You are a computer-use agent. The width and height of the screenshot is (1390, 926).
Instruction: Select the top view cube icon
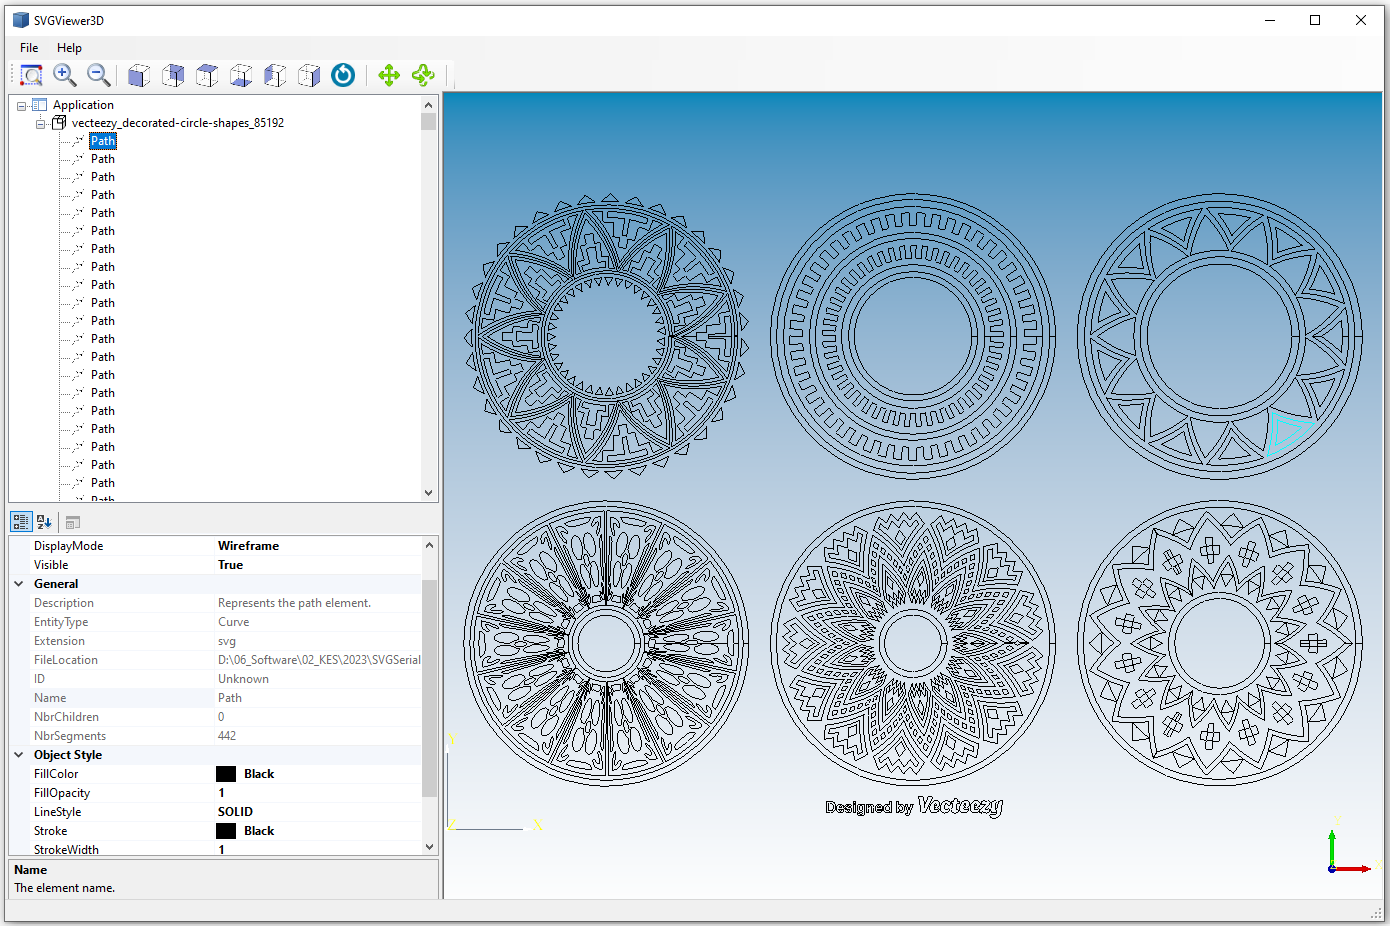pos(207,75)
